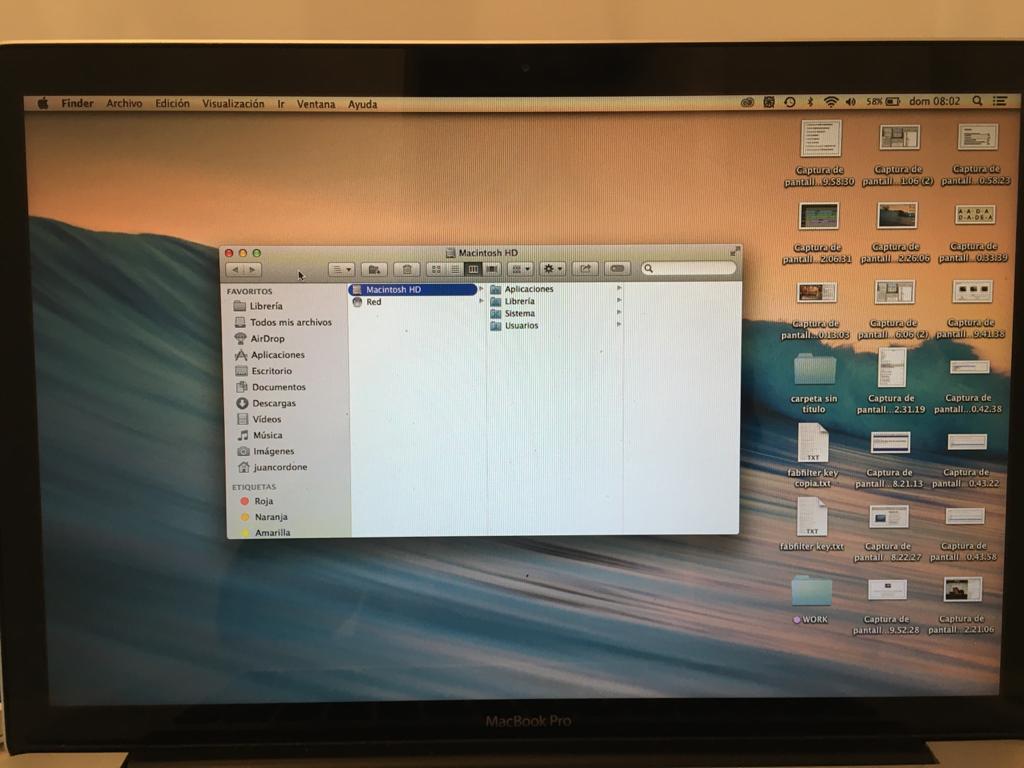This screenshot has width=1024, height=768.
Task: Open the Ayuda menu
Action: pos(362,104)
